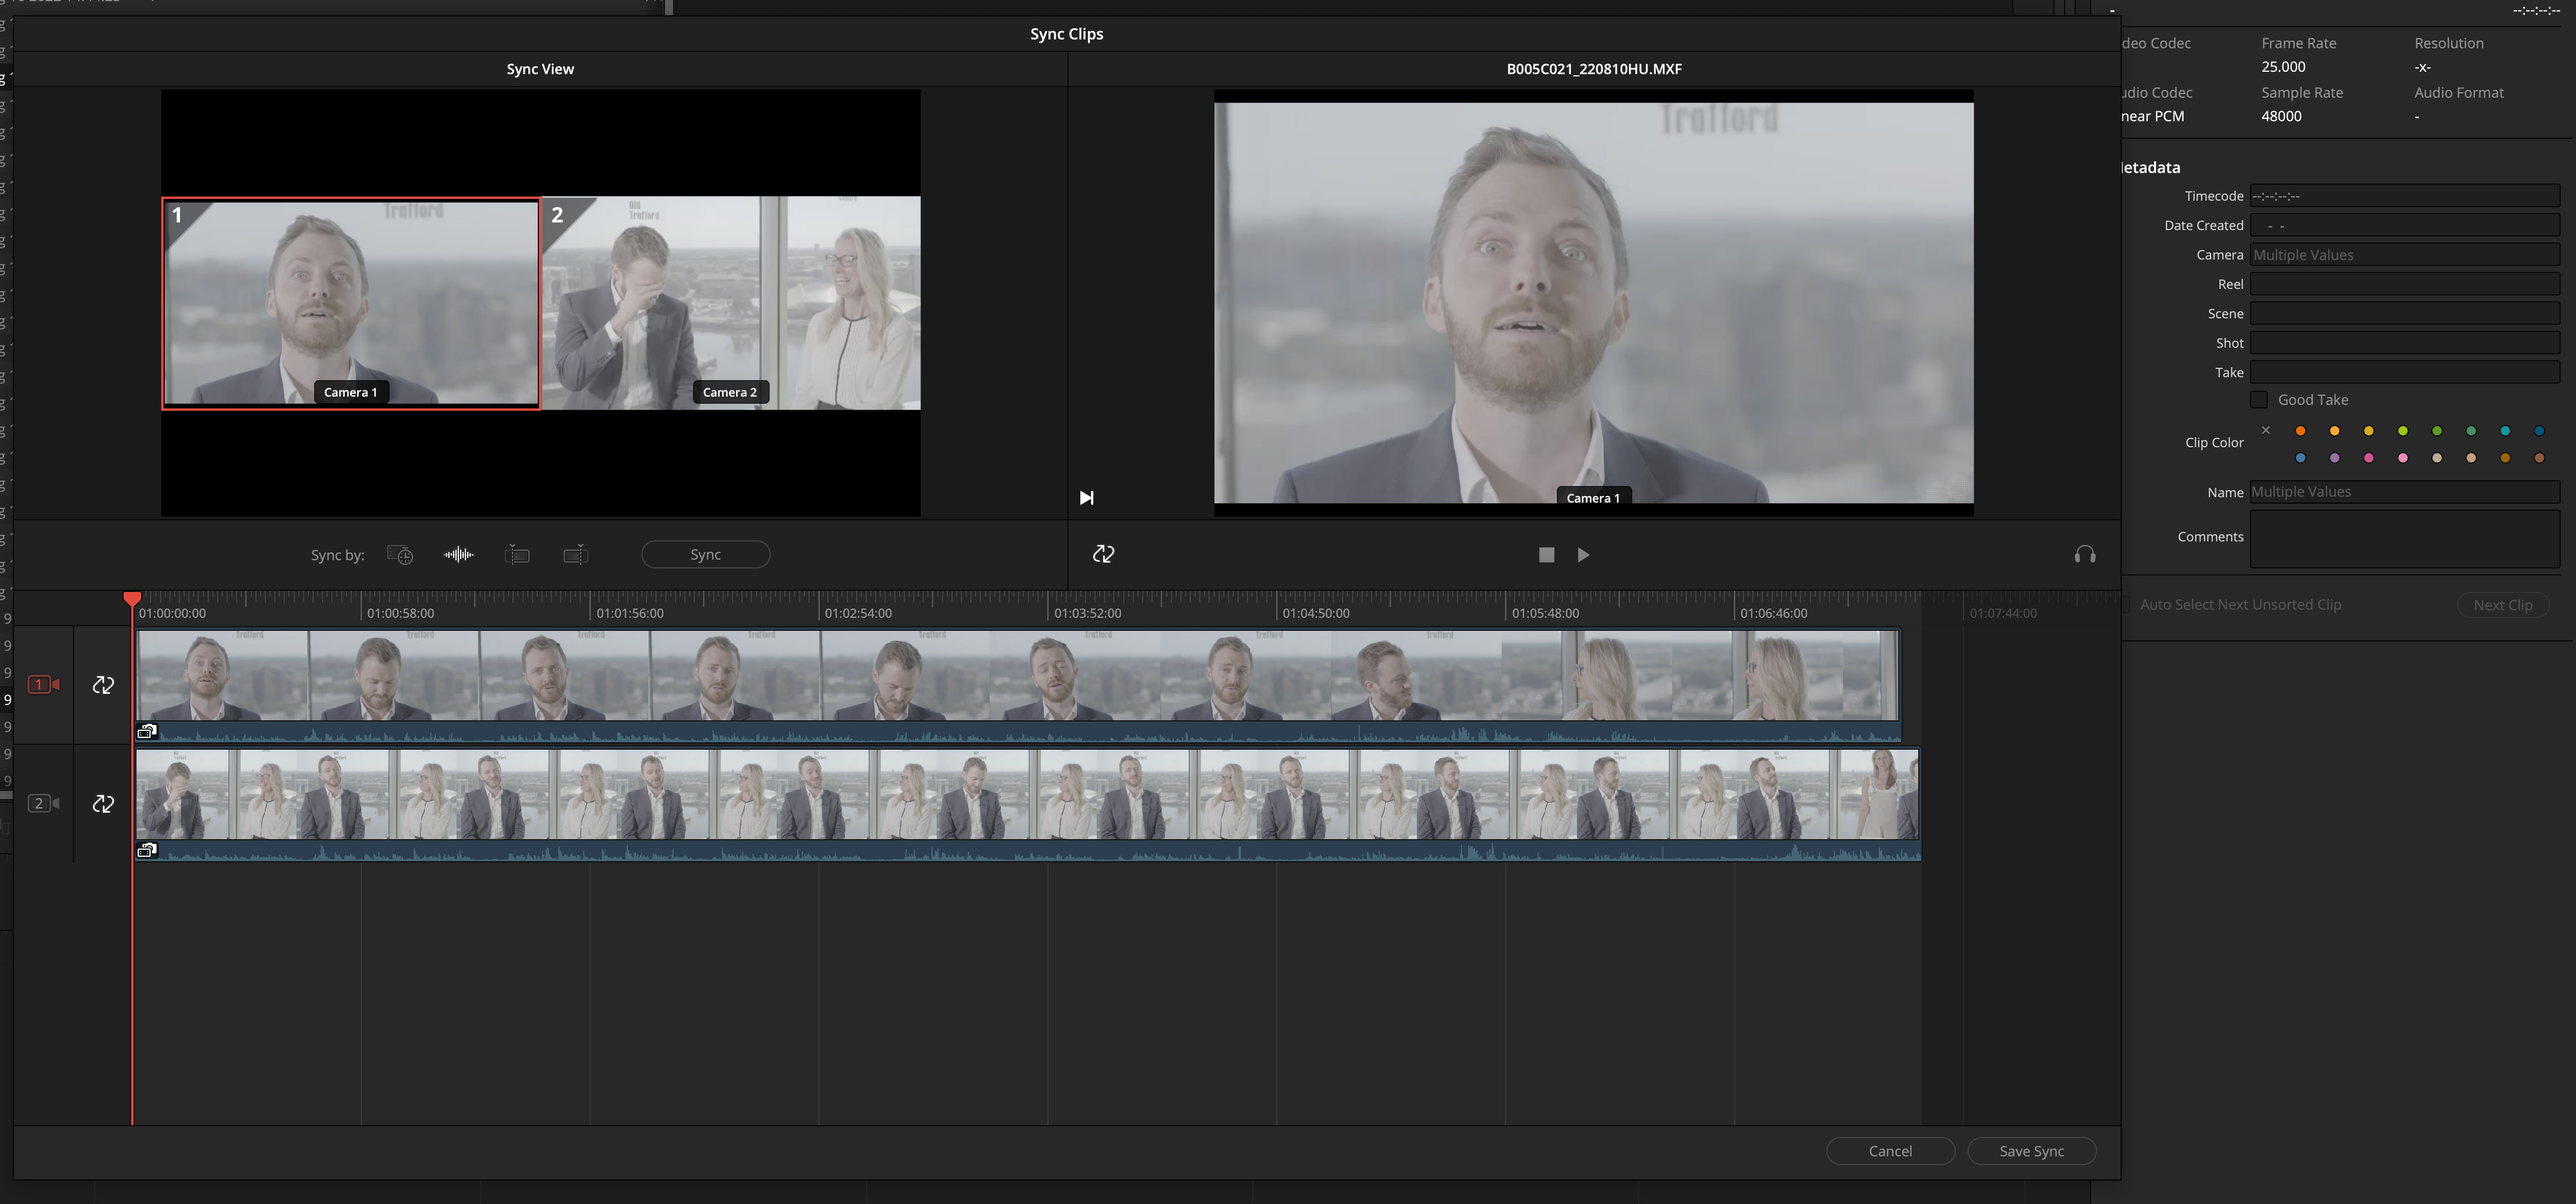
Task: Select sync by In point icon
Action: click(x=517, y=555)
